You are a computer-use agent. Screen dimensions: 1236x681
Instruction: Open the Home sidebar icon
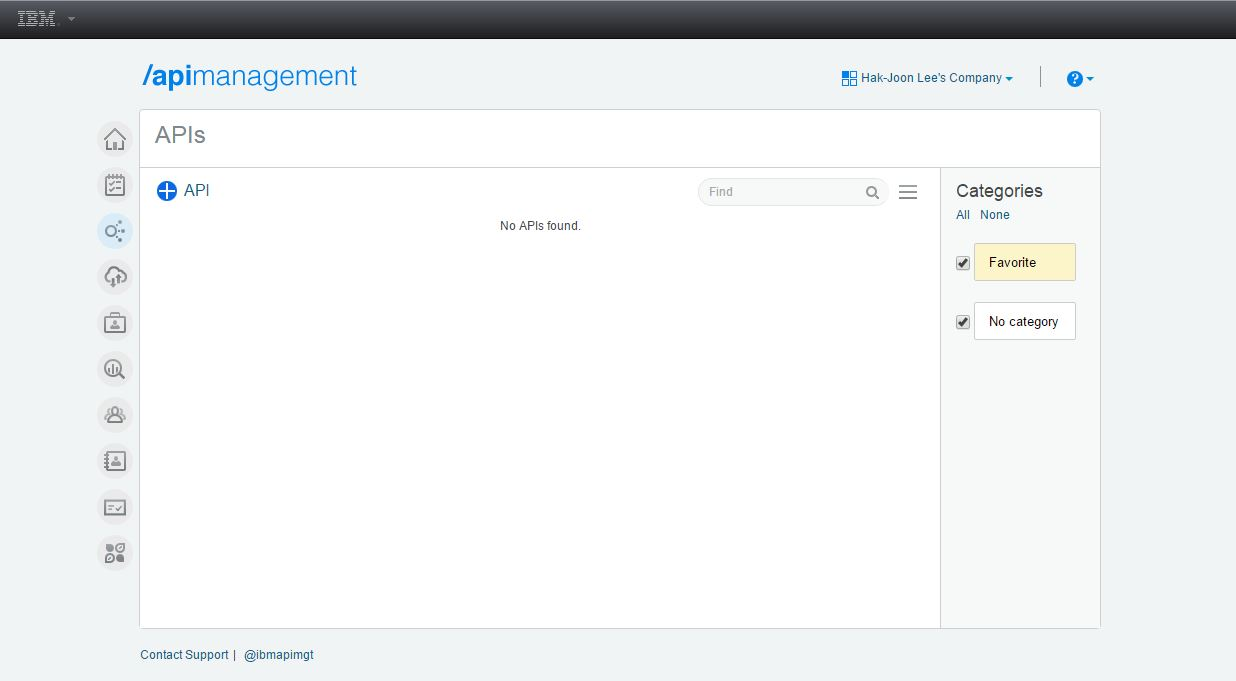(x=115, y=139)
